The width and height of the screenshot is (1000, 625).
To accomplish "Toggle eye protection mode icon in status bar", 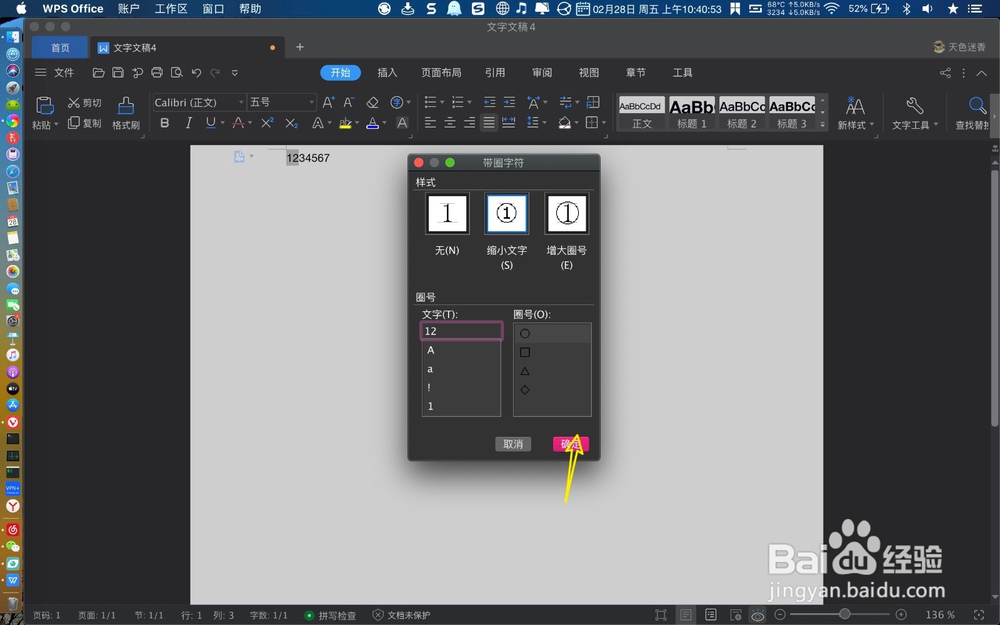I will 758,615.
